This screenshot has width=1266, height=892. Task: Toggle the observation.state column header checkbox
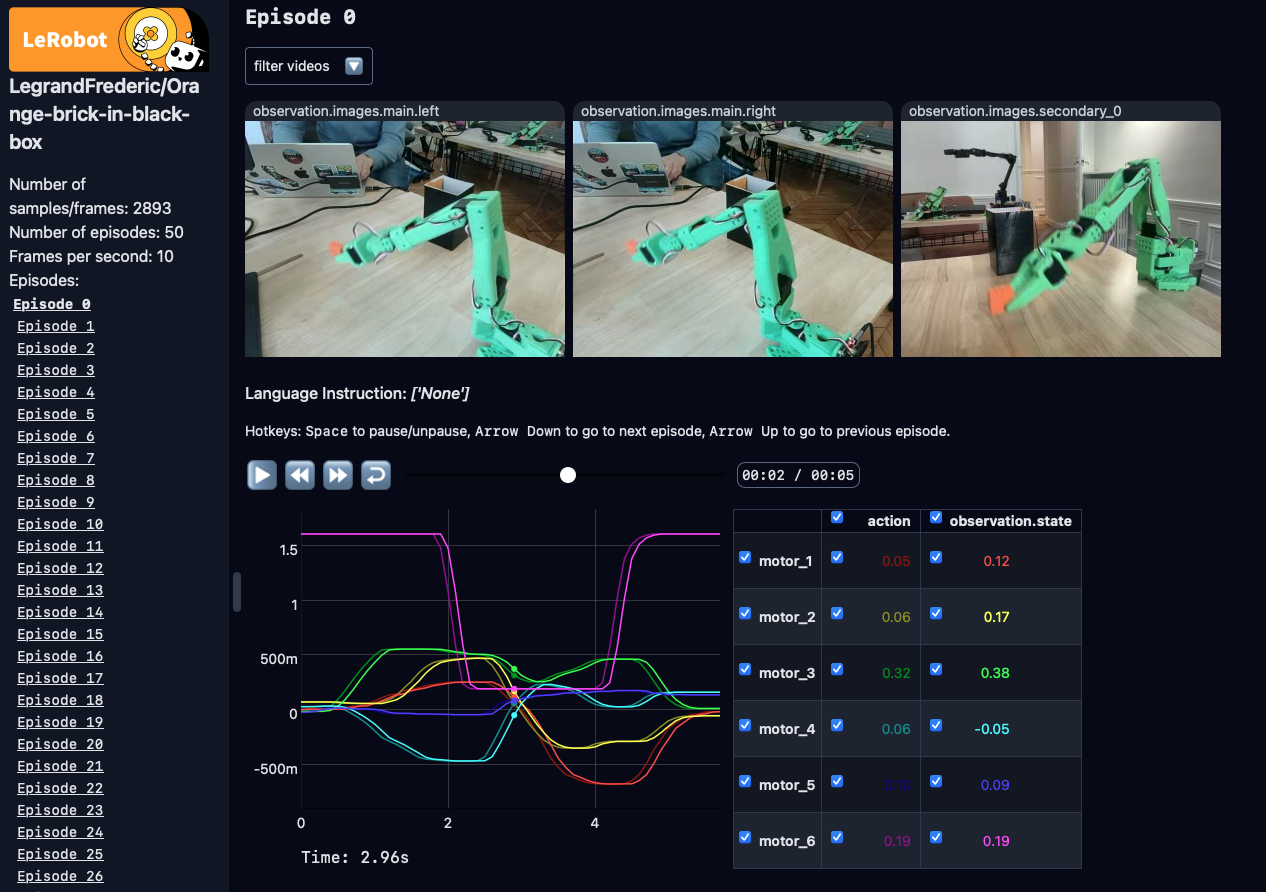(x=935, y=517)
